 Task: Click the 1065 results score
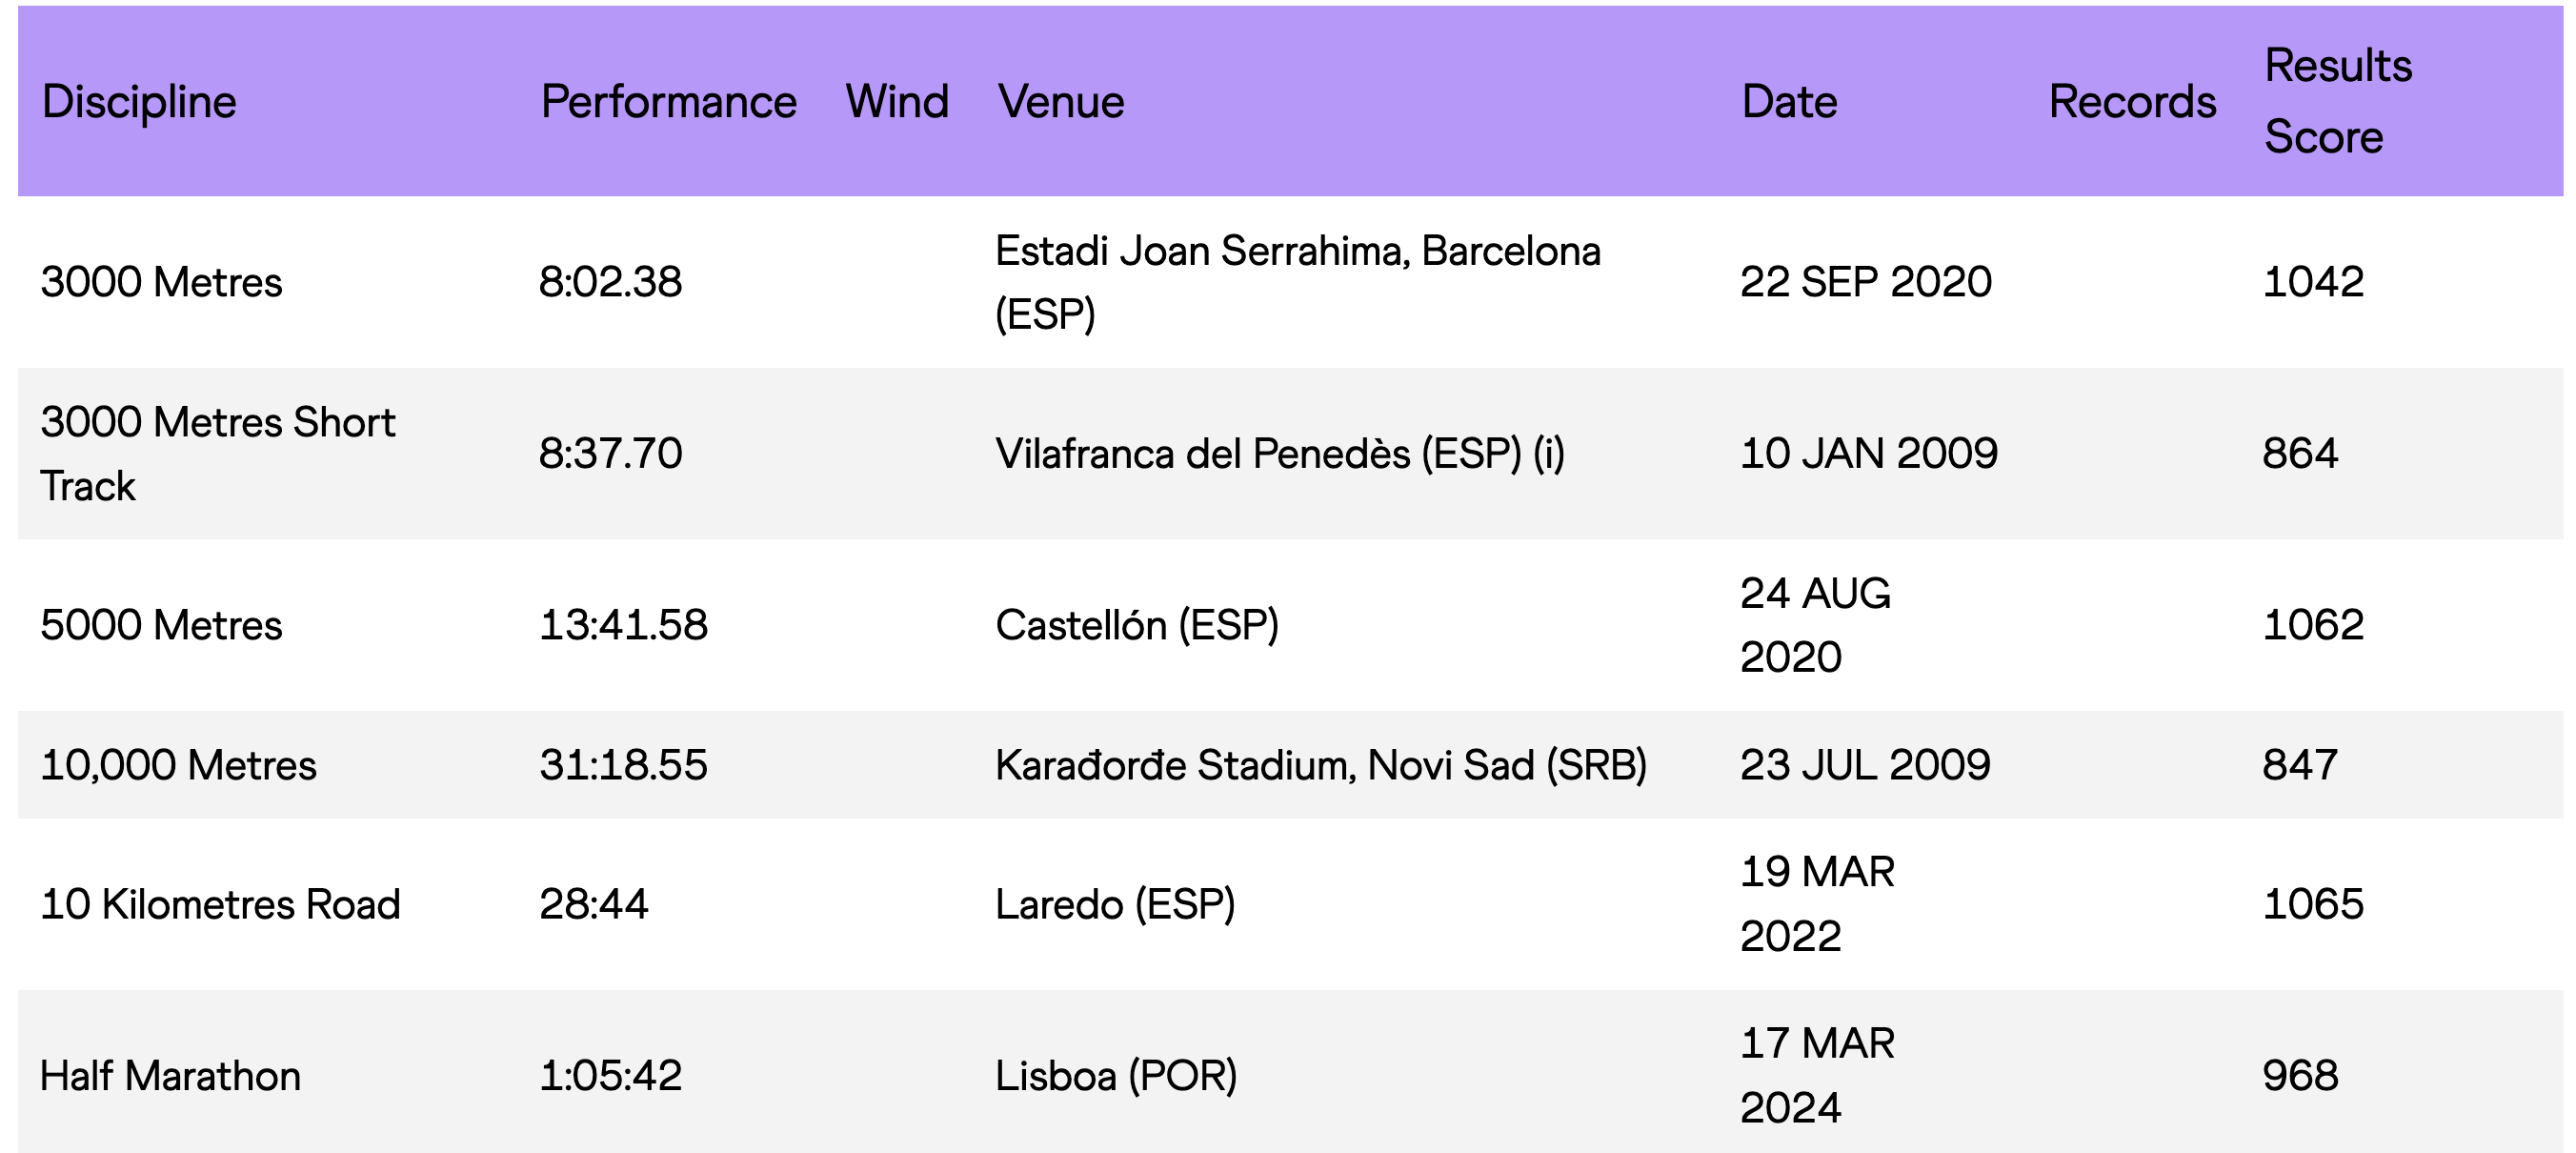click(2313, 904)
